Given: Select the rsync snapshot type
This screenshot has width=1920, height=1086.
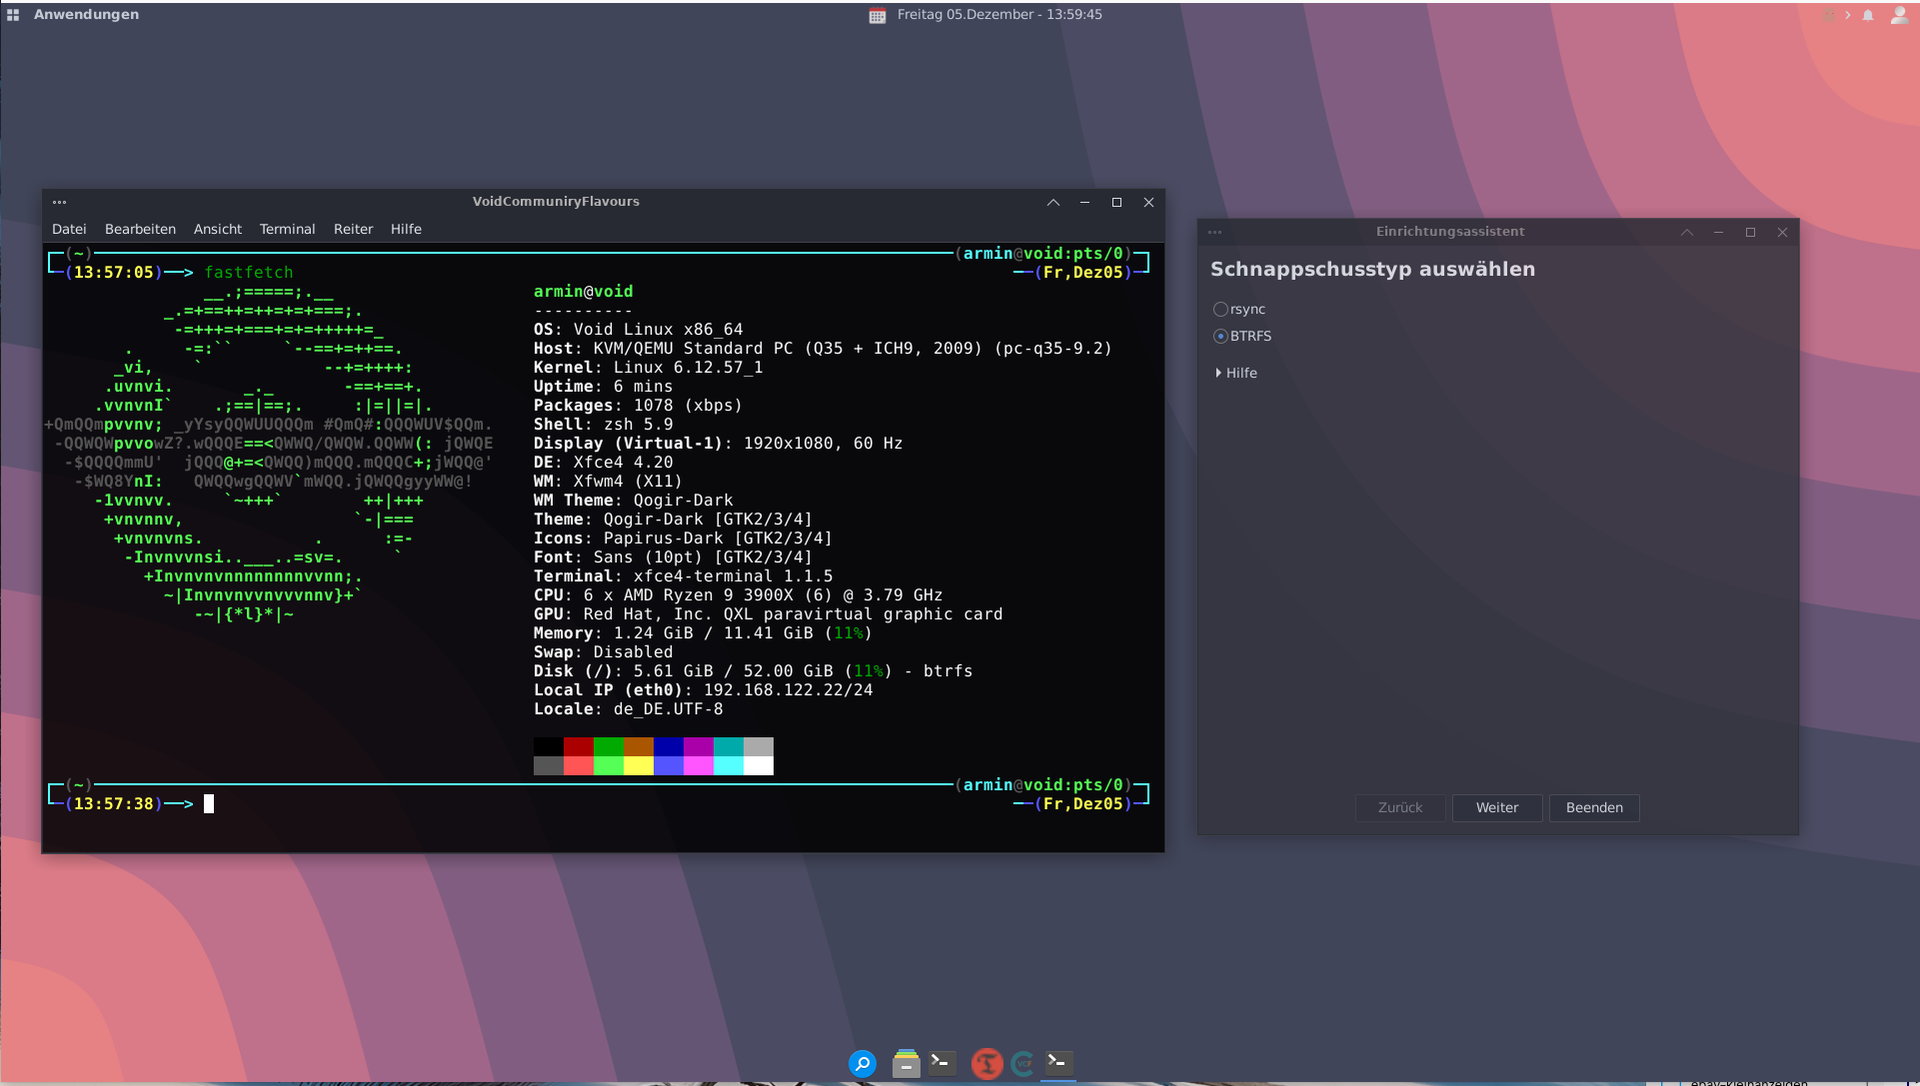Looking at the screenshot, I should click(1220, 309).
